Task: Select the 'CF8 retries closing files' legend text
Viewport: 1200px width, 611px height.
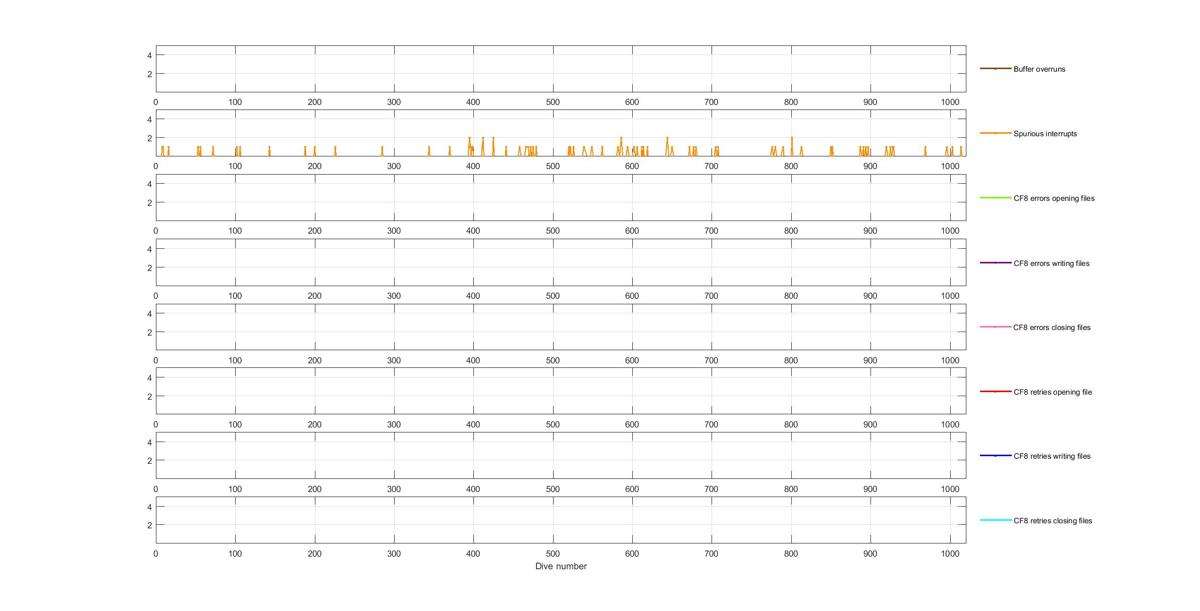Action: coord(1053,520)
